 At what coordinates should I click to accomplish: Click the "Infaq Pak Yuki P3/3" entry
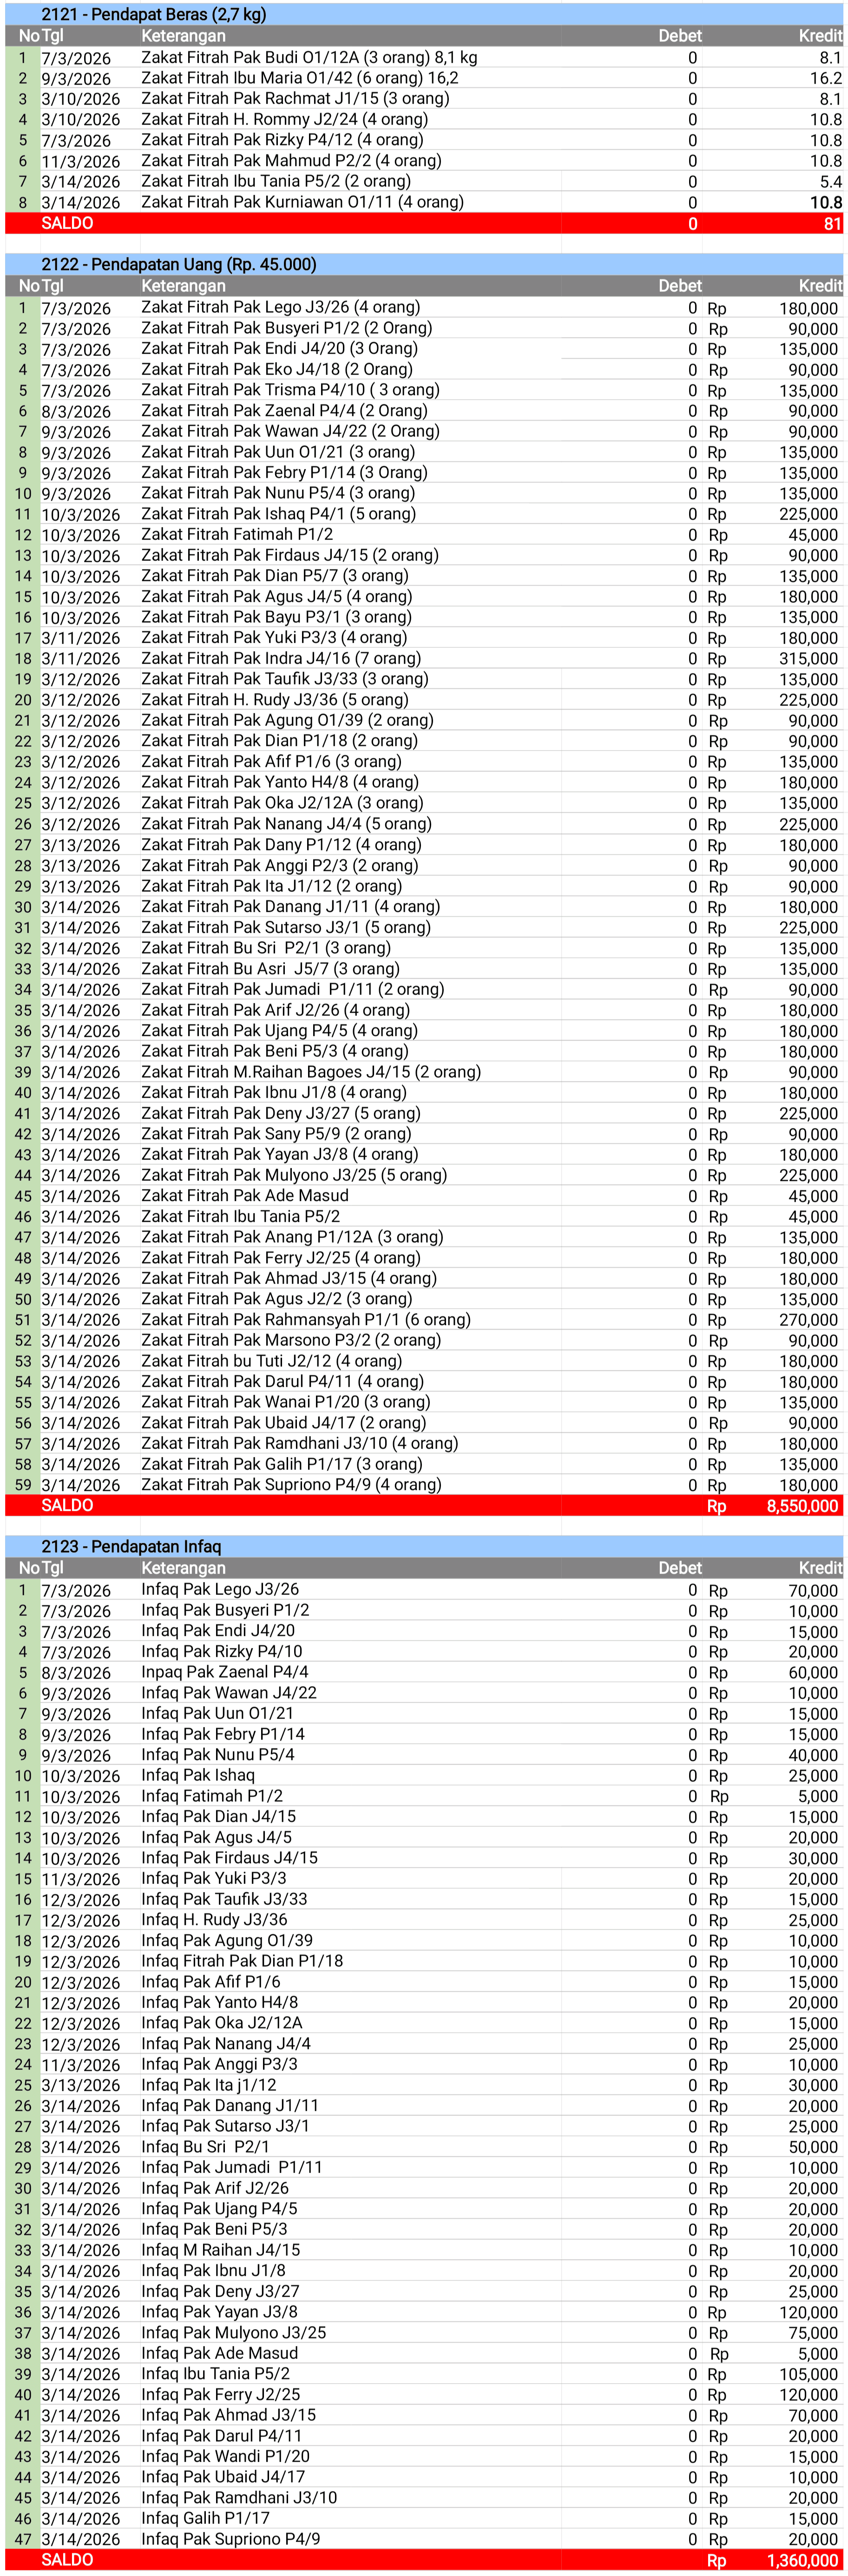(x=214, y=1878)
